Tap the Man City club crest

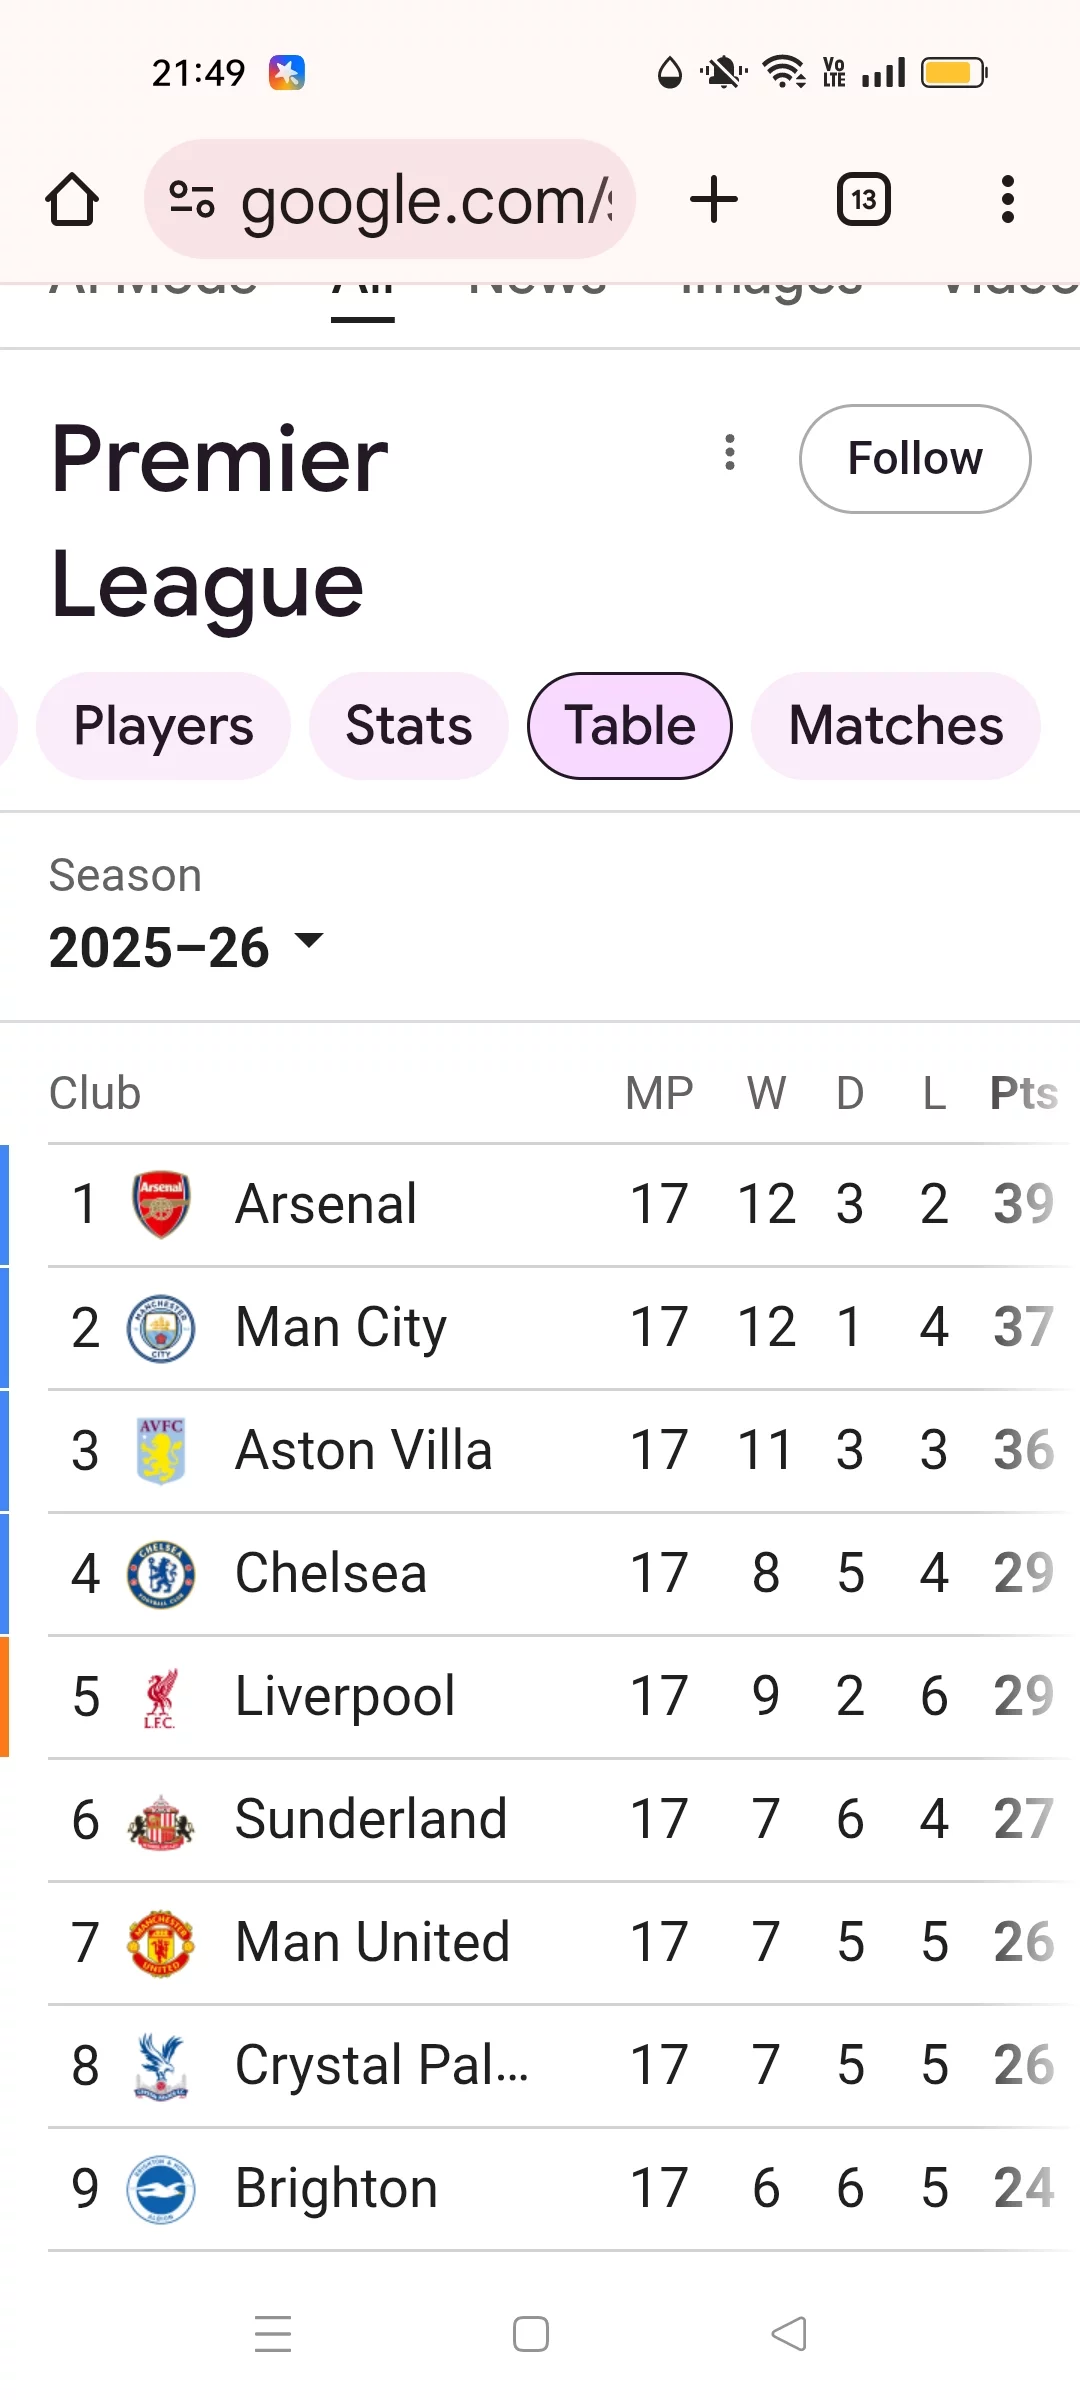[x=161, y=1328]
